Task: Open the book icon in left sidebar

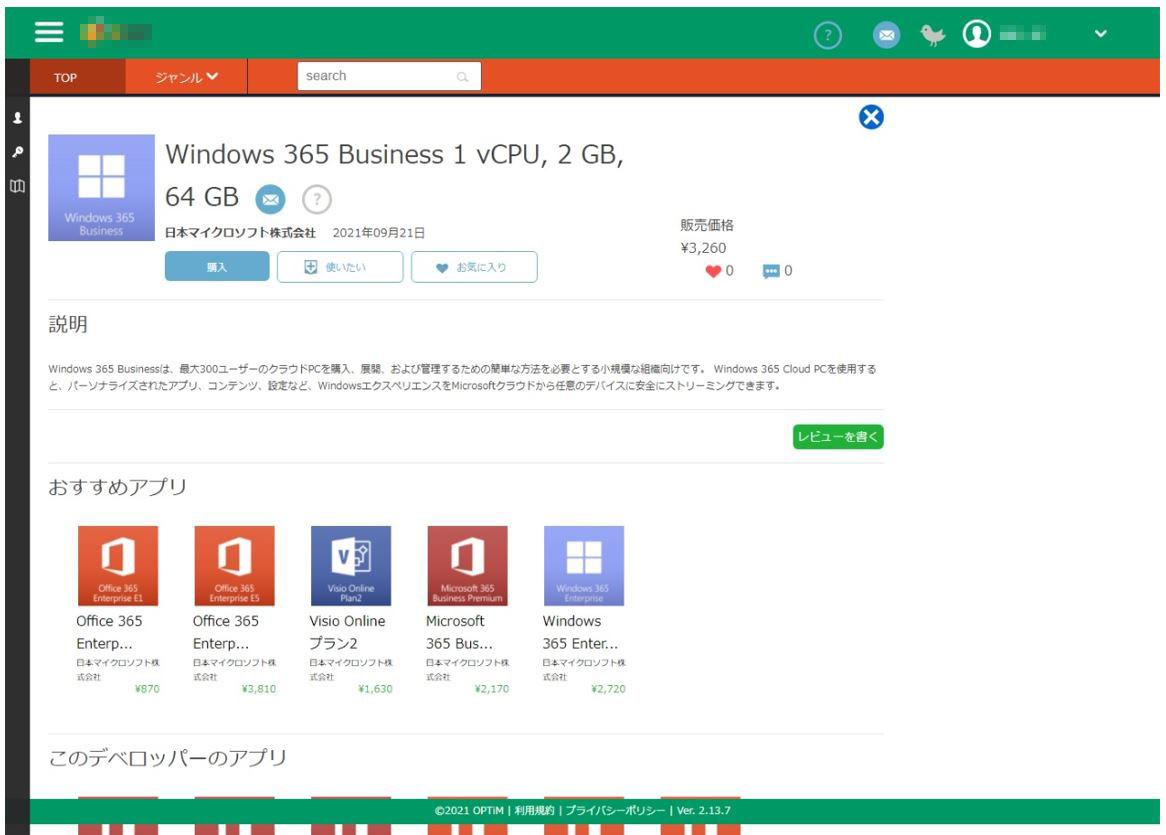Action: 17,186
